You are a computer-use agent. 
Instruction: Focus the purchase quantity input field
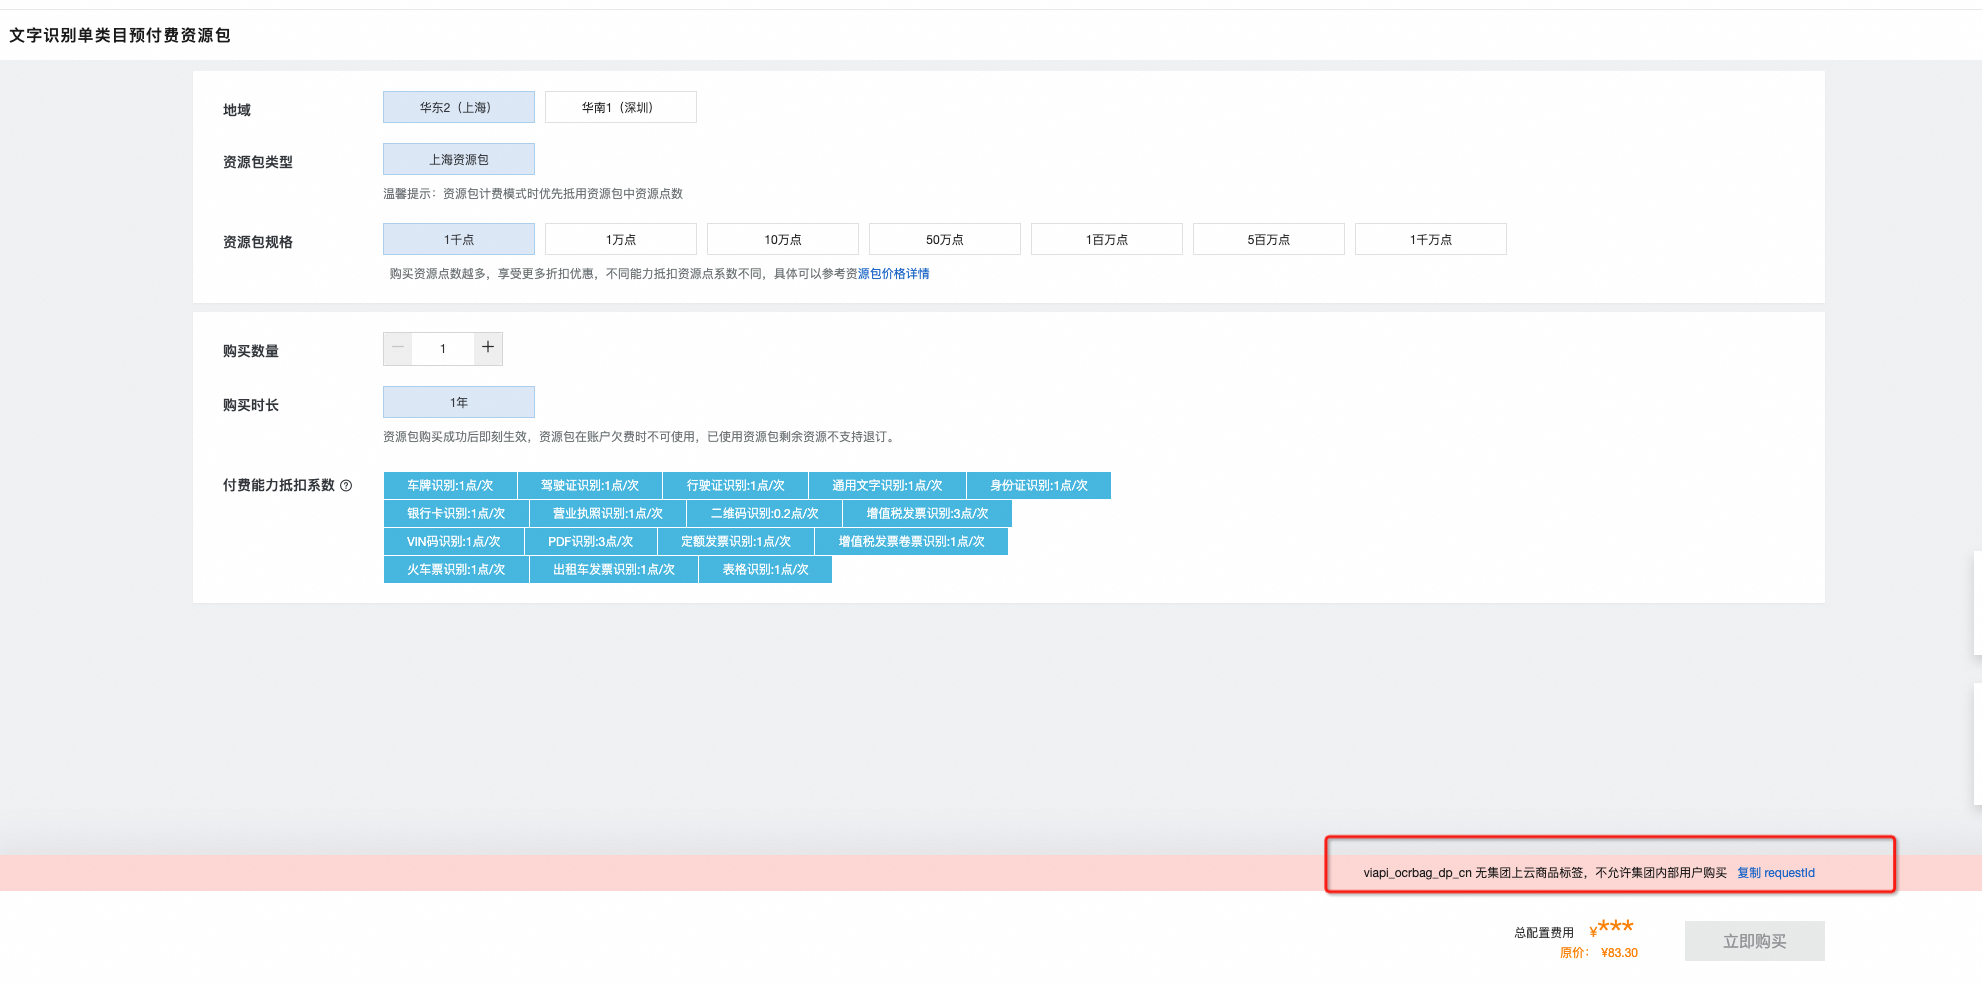(443, 348)
